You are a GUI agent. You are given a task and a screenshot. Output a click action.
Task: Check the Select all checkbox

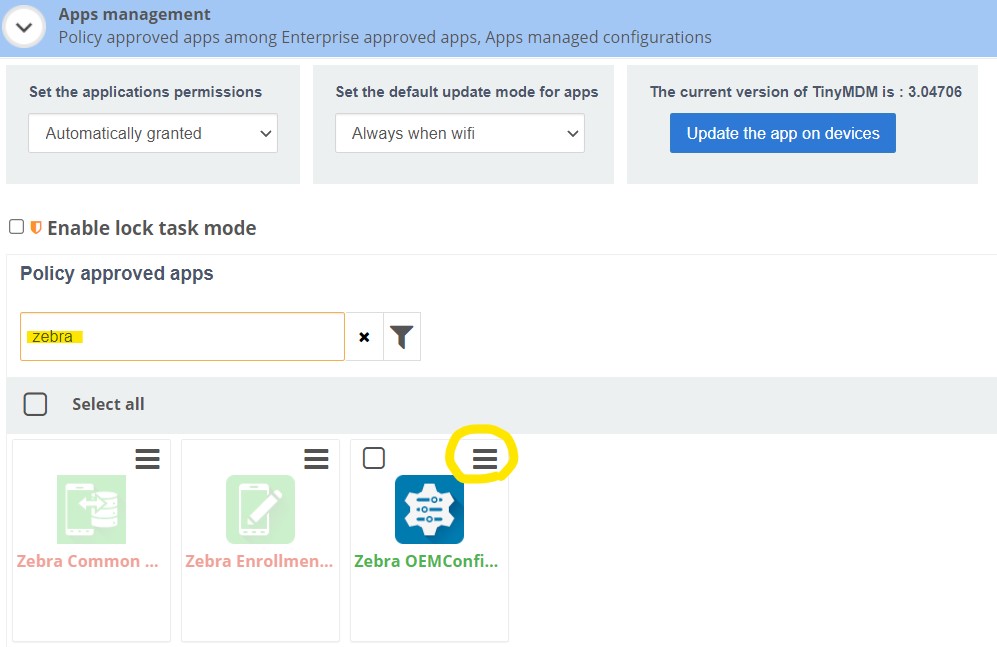(35, 404)
